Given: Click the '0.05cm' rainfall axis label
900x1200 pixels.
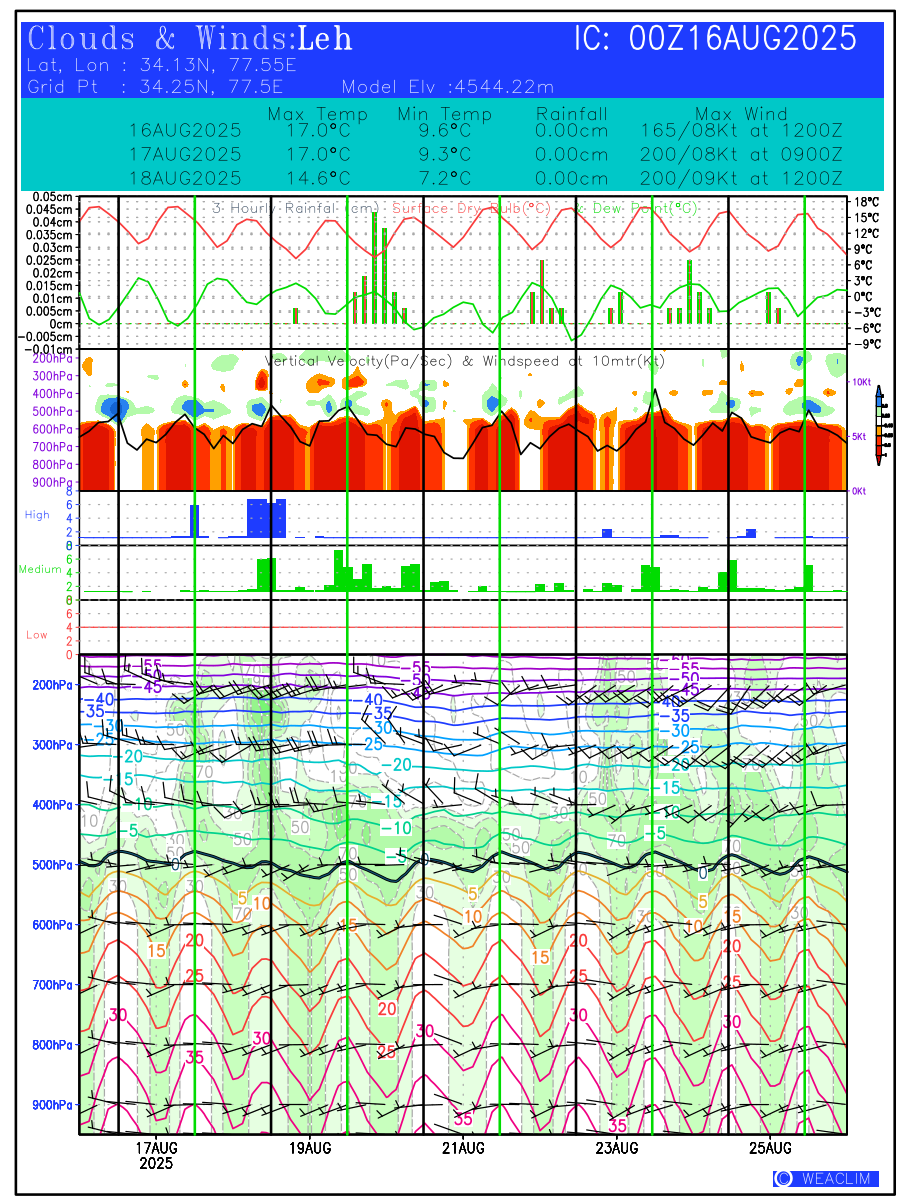Looking at the screenshot, I should pyautogui.click(x=51, y=196).
